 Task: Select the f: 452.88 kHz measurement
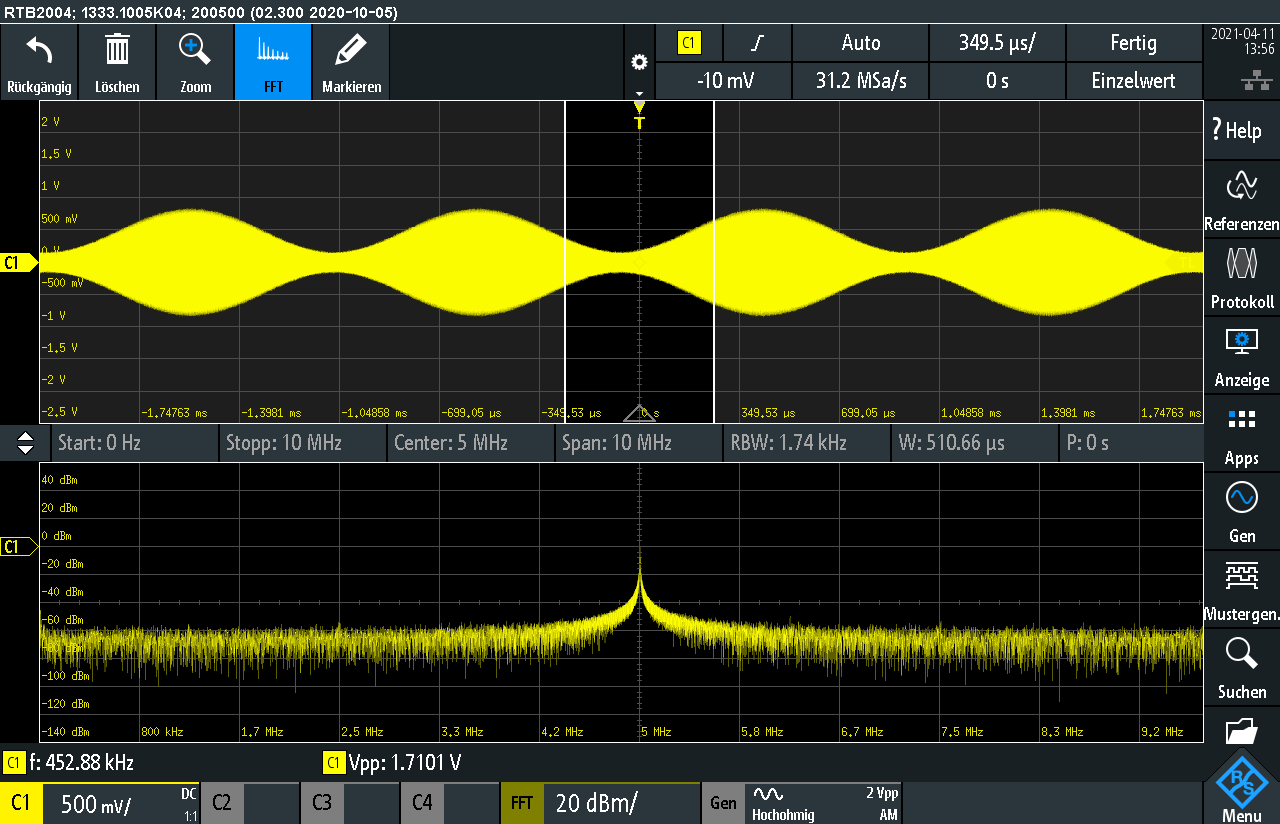pyautogui.click(x=69, y=763)
